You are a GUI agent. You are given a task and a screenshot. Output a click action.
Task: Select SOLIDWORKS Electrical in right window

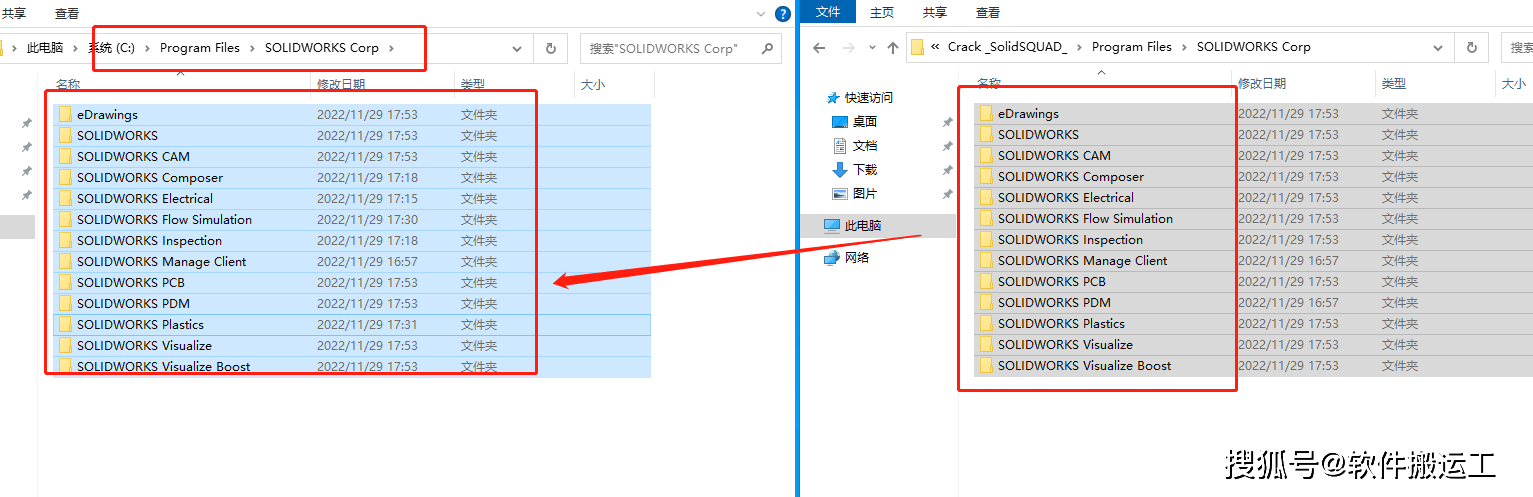1253,198
